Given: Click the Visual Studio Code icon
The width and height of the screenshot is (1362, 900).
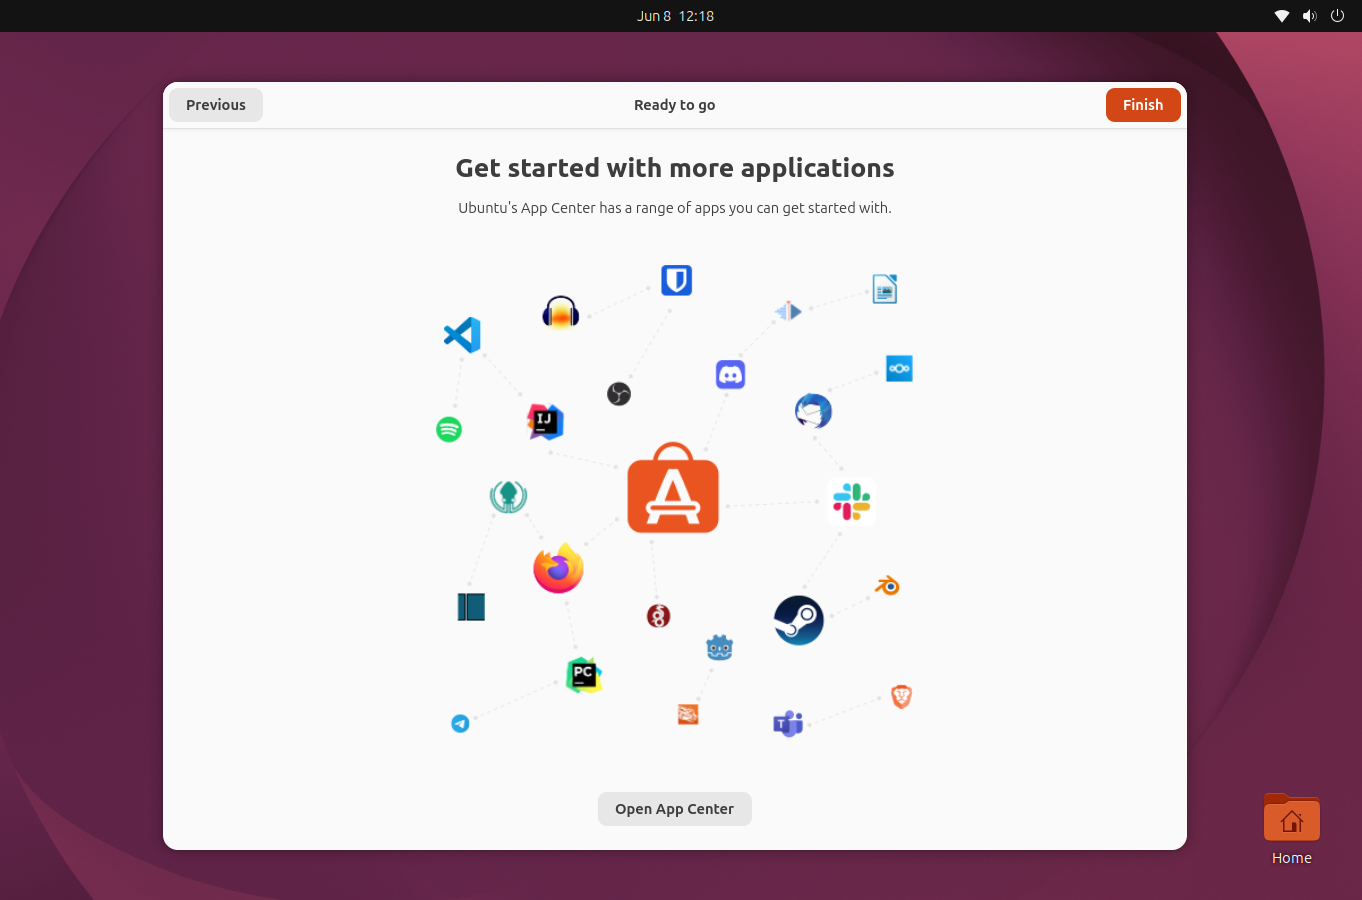Looking at the screenshot, I should [x=462, y=335].
